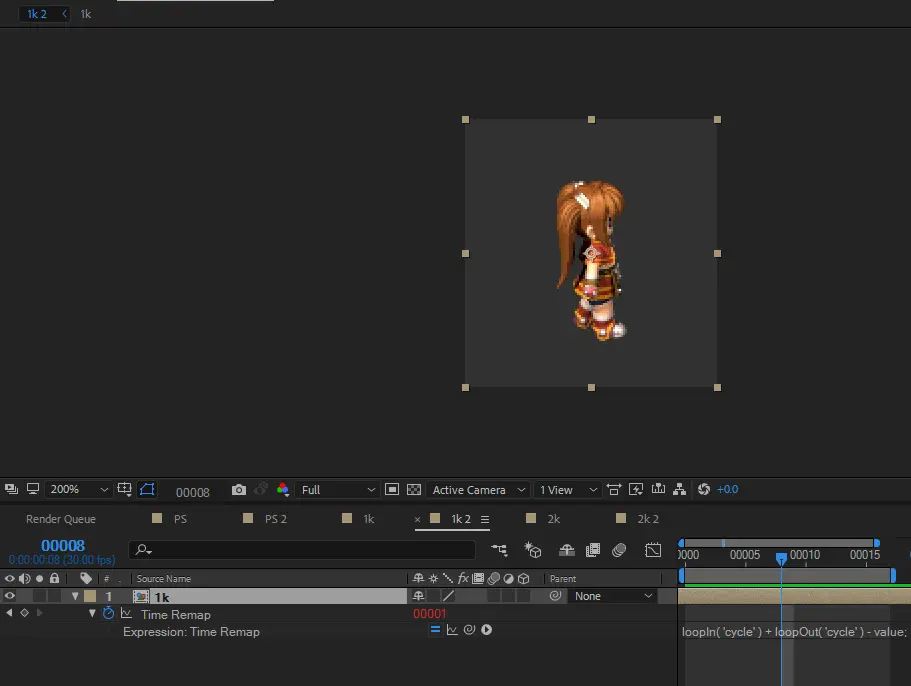This screenshot has height=686, width=911.
Task: Click the expression pick whip icon
Action: click(x=469, y=630)
